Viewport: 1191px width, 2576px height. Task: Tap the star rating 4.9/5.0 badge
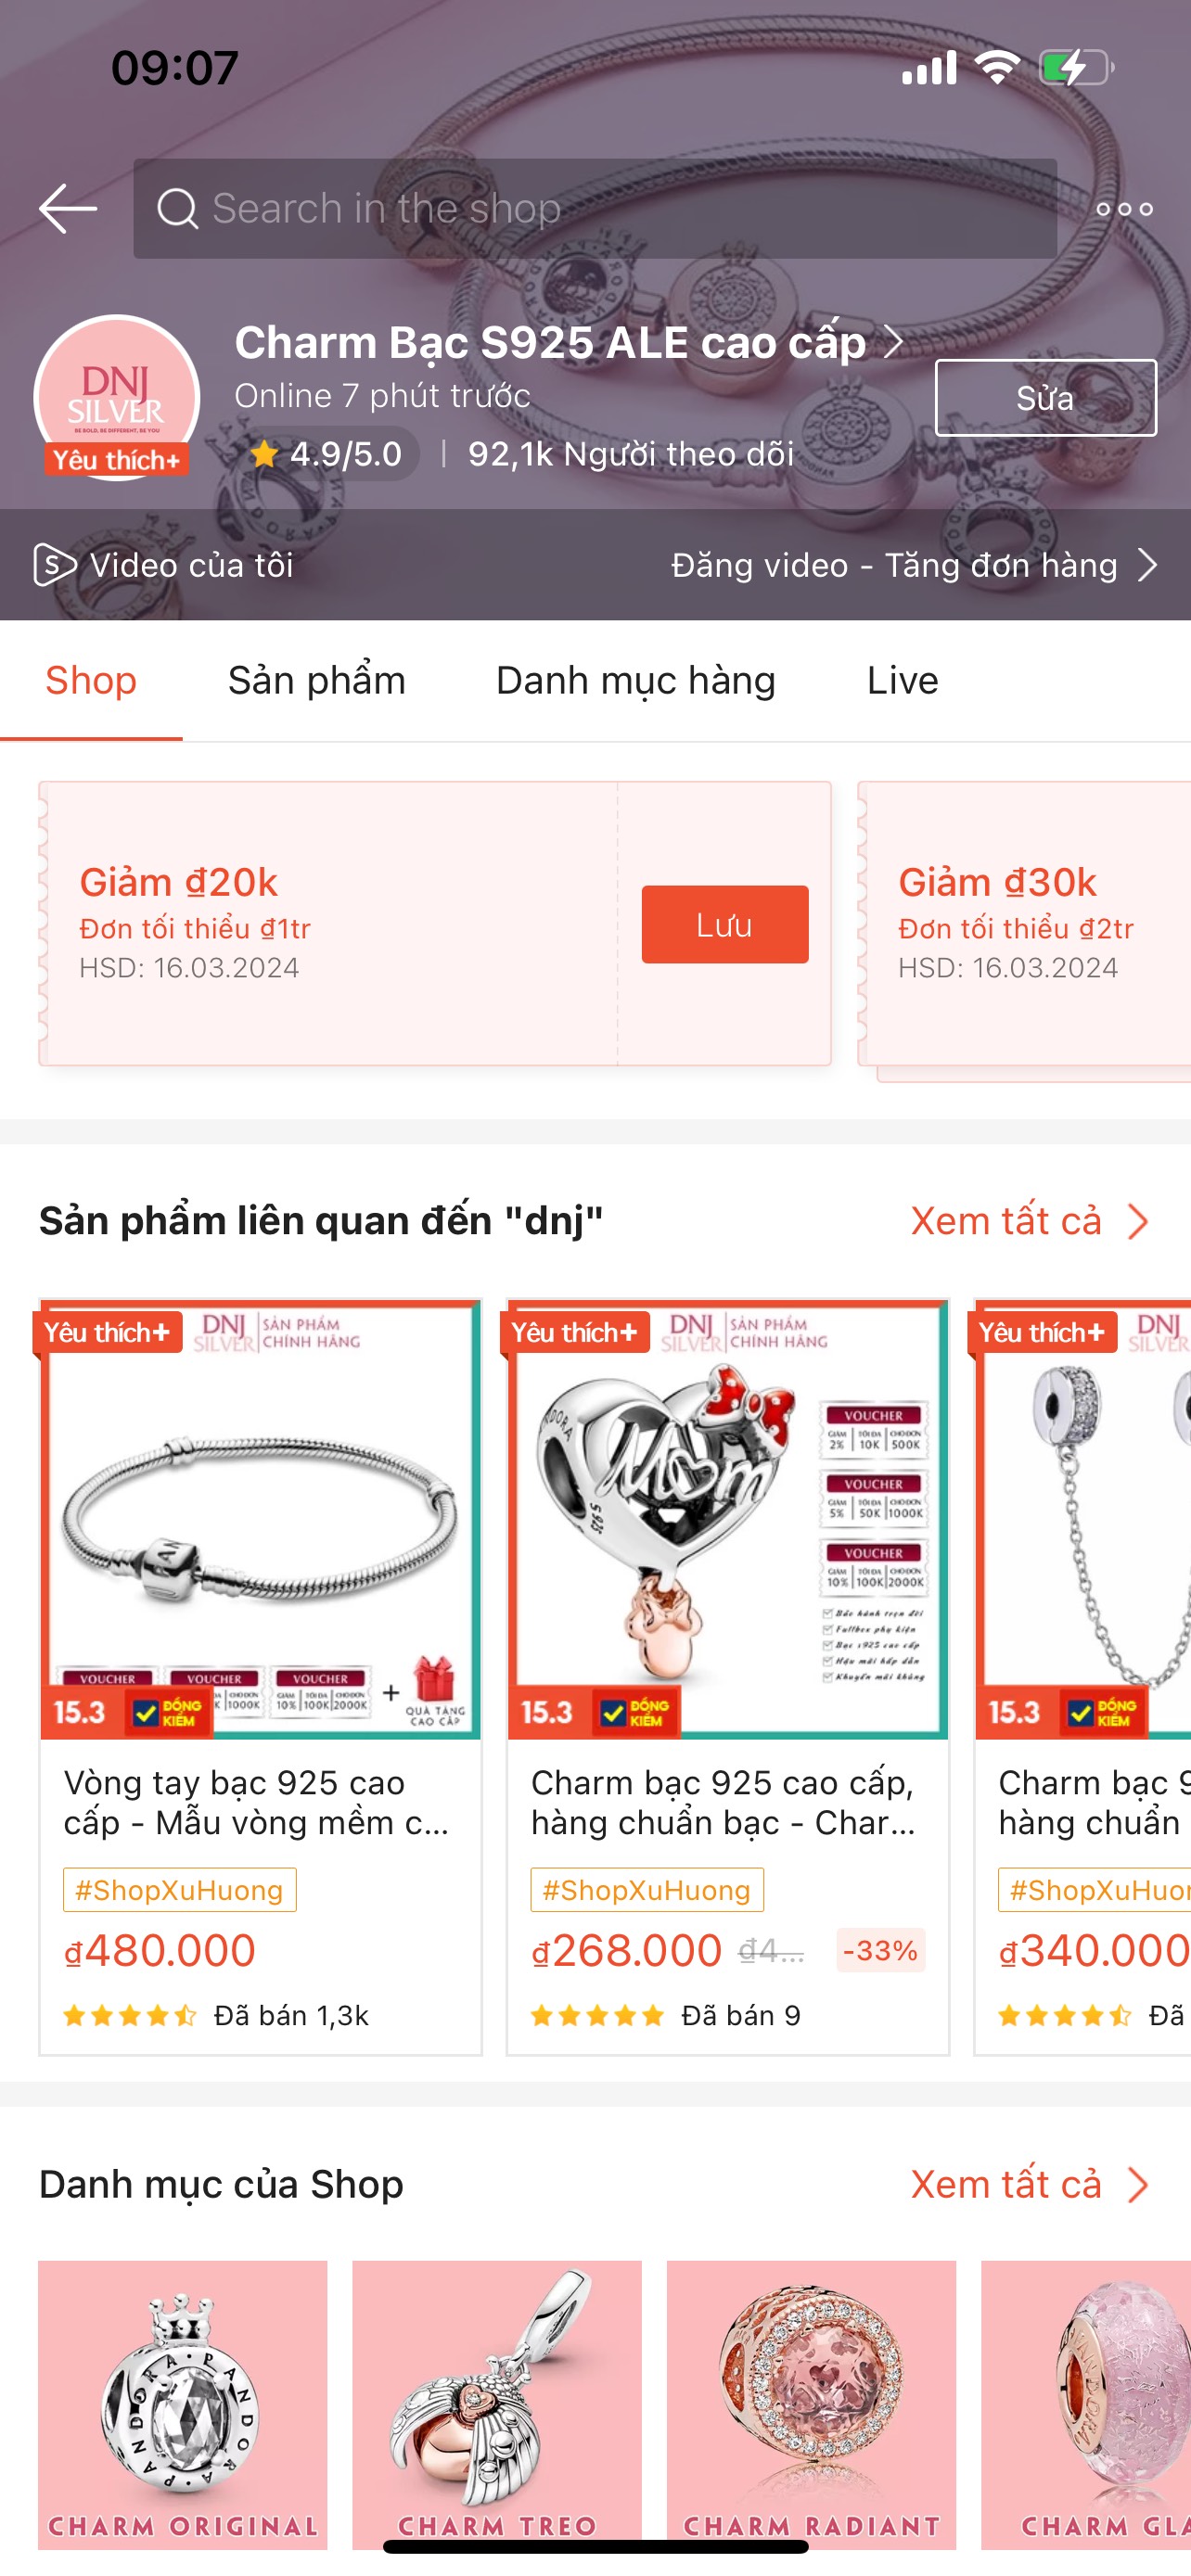click(x=327, y=454)
